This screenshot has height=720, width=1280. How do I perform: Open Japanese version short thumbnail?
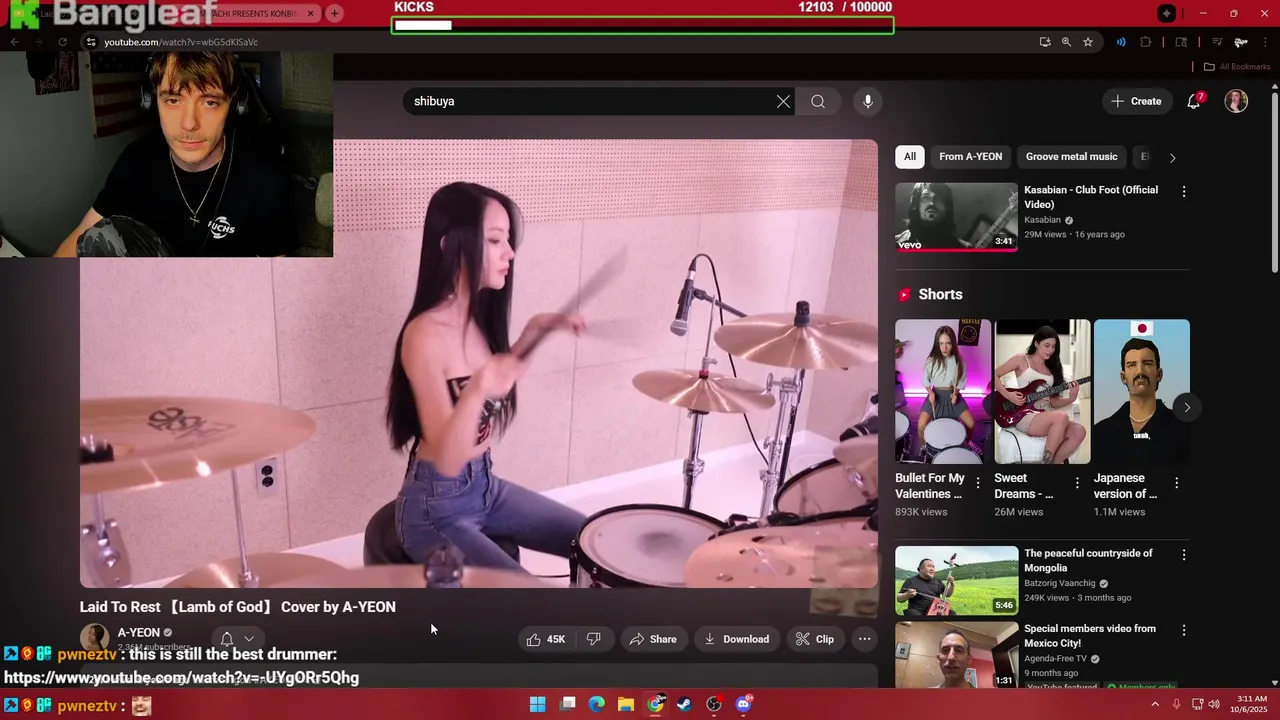(x=1141, y=391)
